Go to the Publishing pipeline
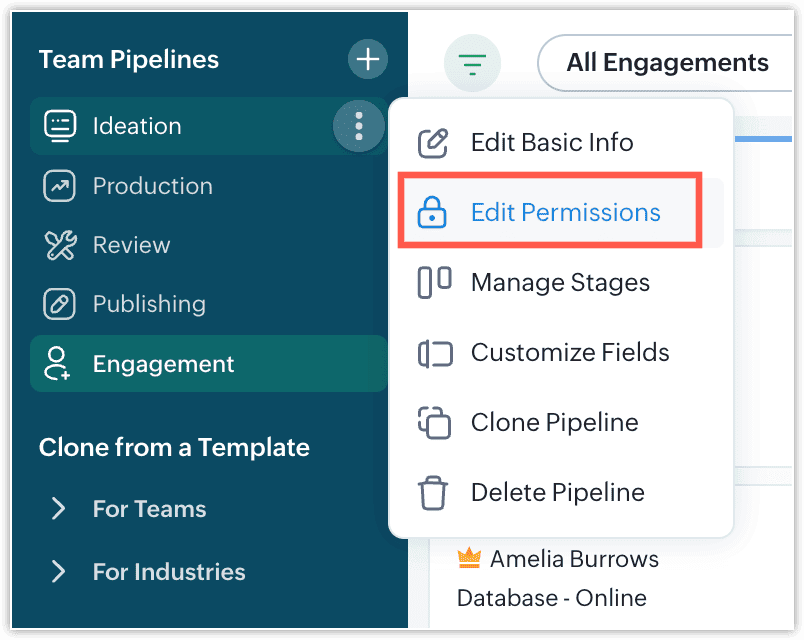Screen dimensions: 804x640 point(149,304)
